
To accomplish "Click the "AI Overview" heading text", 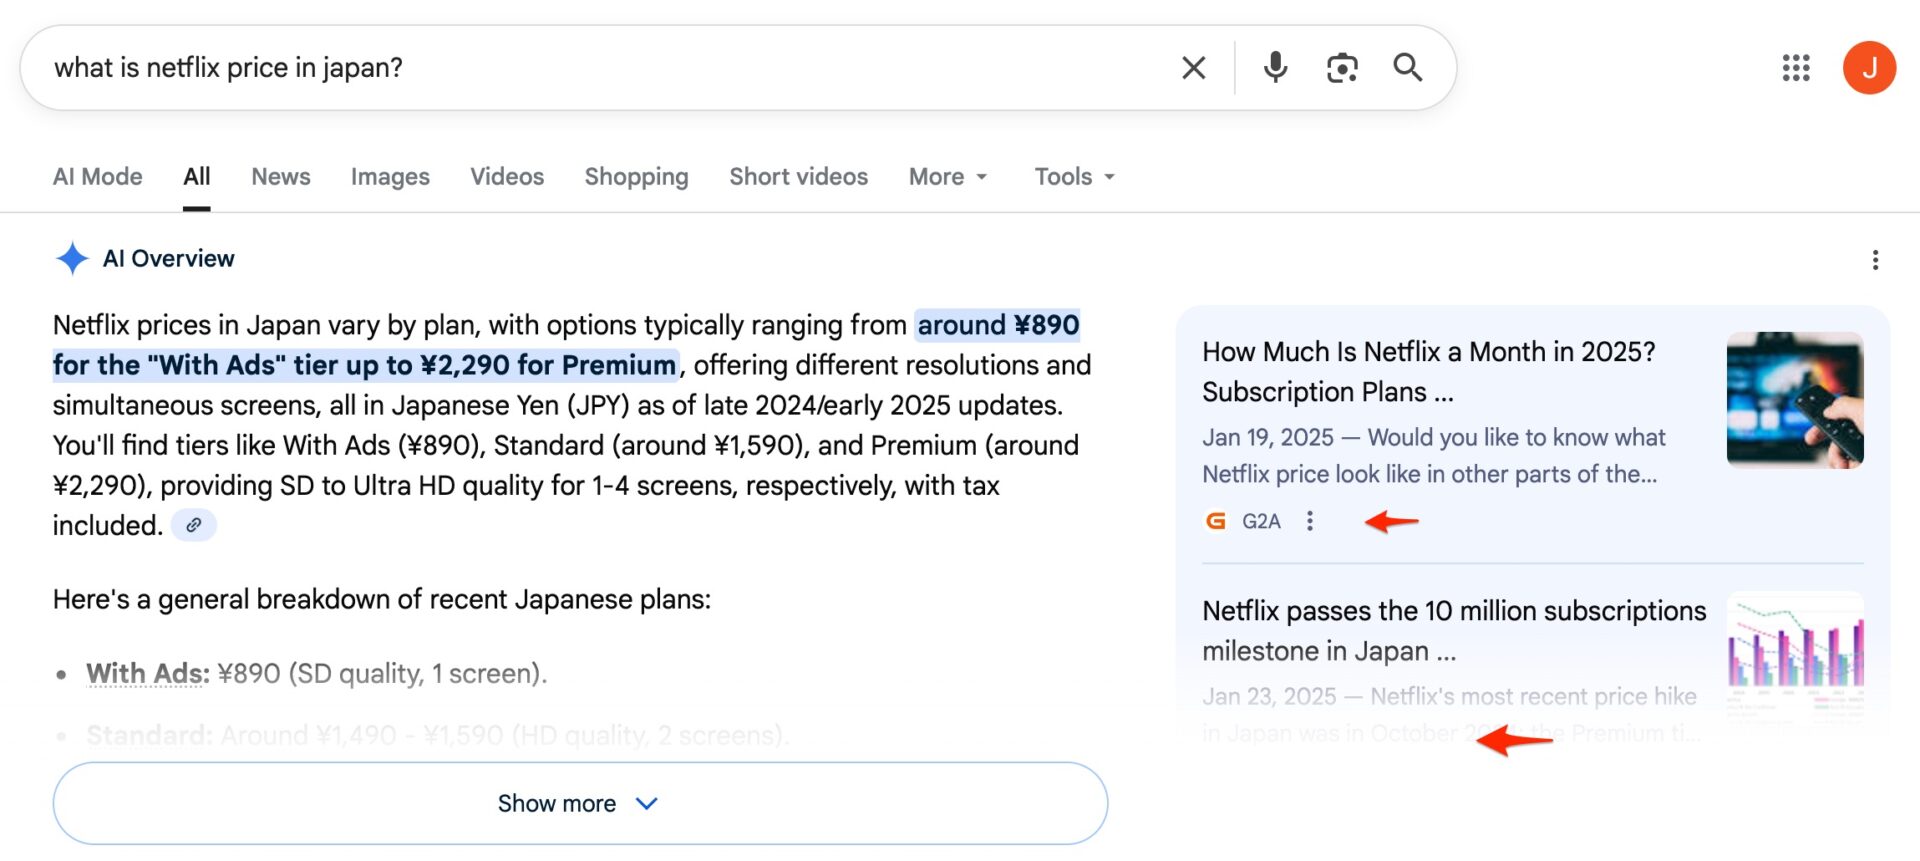I will click(x=169, y=259).
